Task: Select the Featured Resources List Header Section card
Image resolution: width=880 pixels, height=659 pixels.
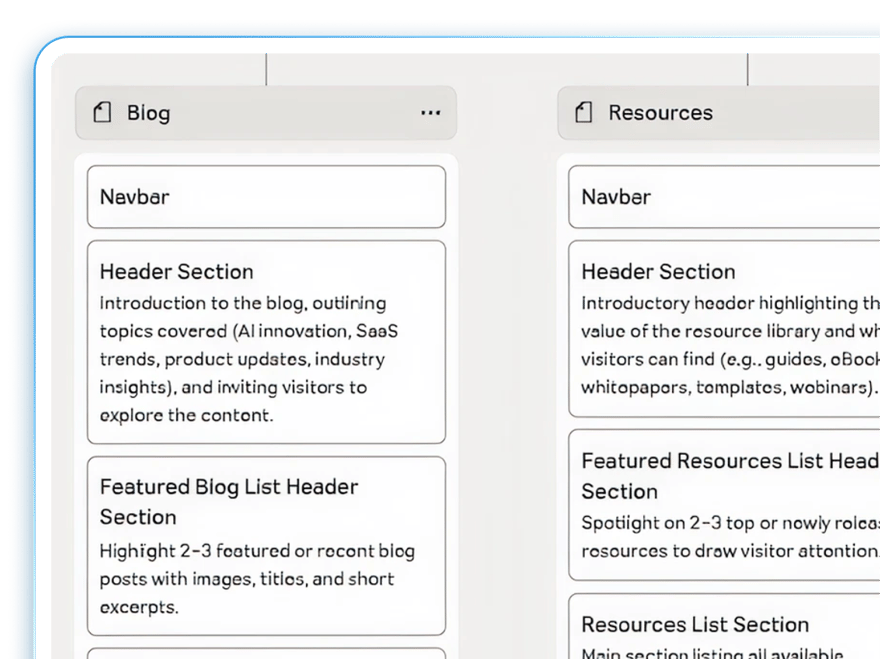Action: [x=725, y=505]
